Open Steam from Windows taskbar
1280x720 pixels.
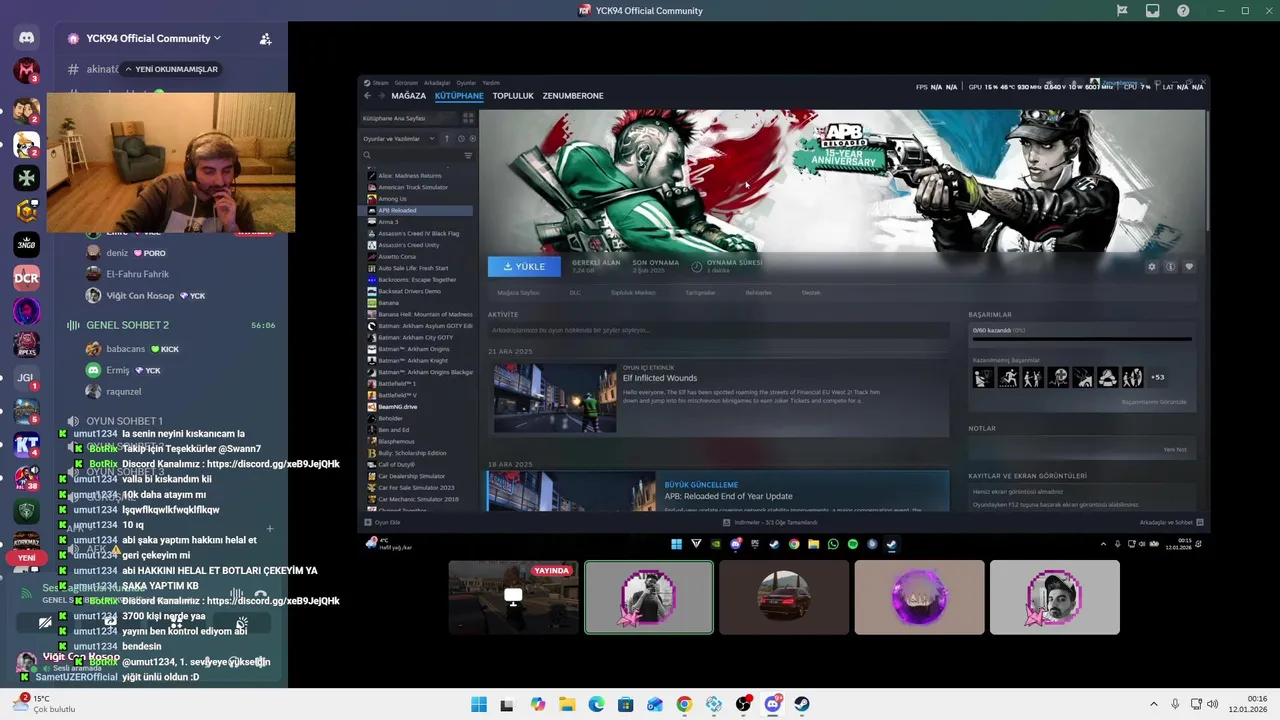point(802,704)
